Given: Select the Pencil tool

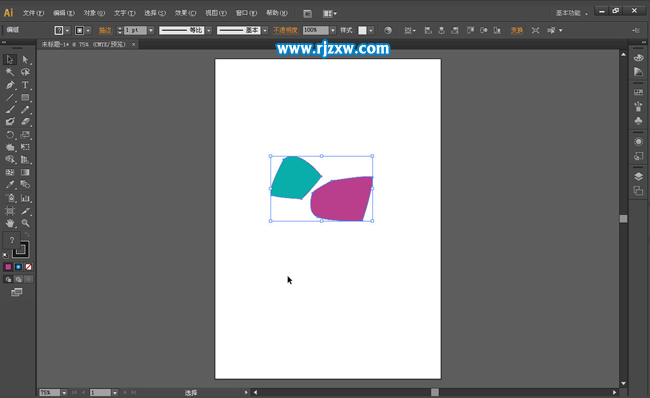Looking at the screenshot, I should point(25,109).
